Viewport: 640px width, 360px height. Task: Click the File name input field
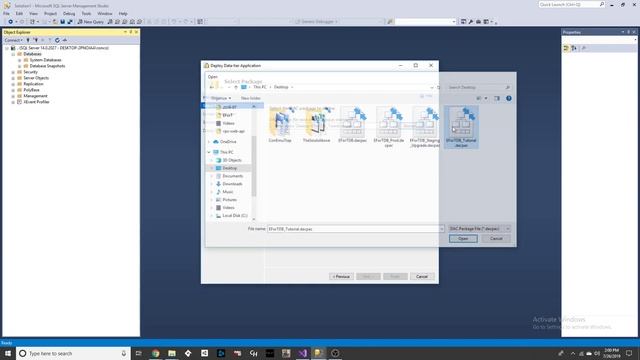tap(356, 229)
